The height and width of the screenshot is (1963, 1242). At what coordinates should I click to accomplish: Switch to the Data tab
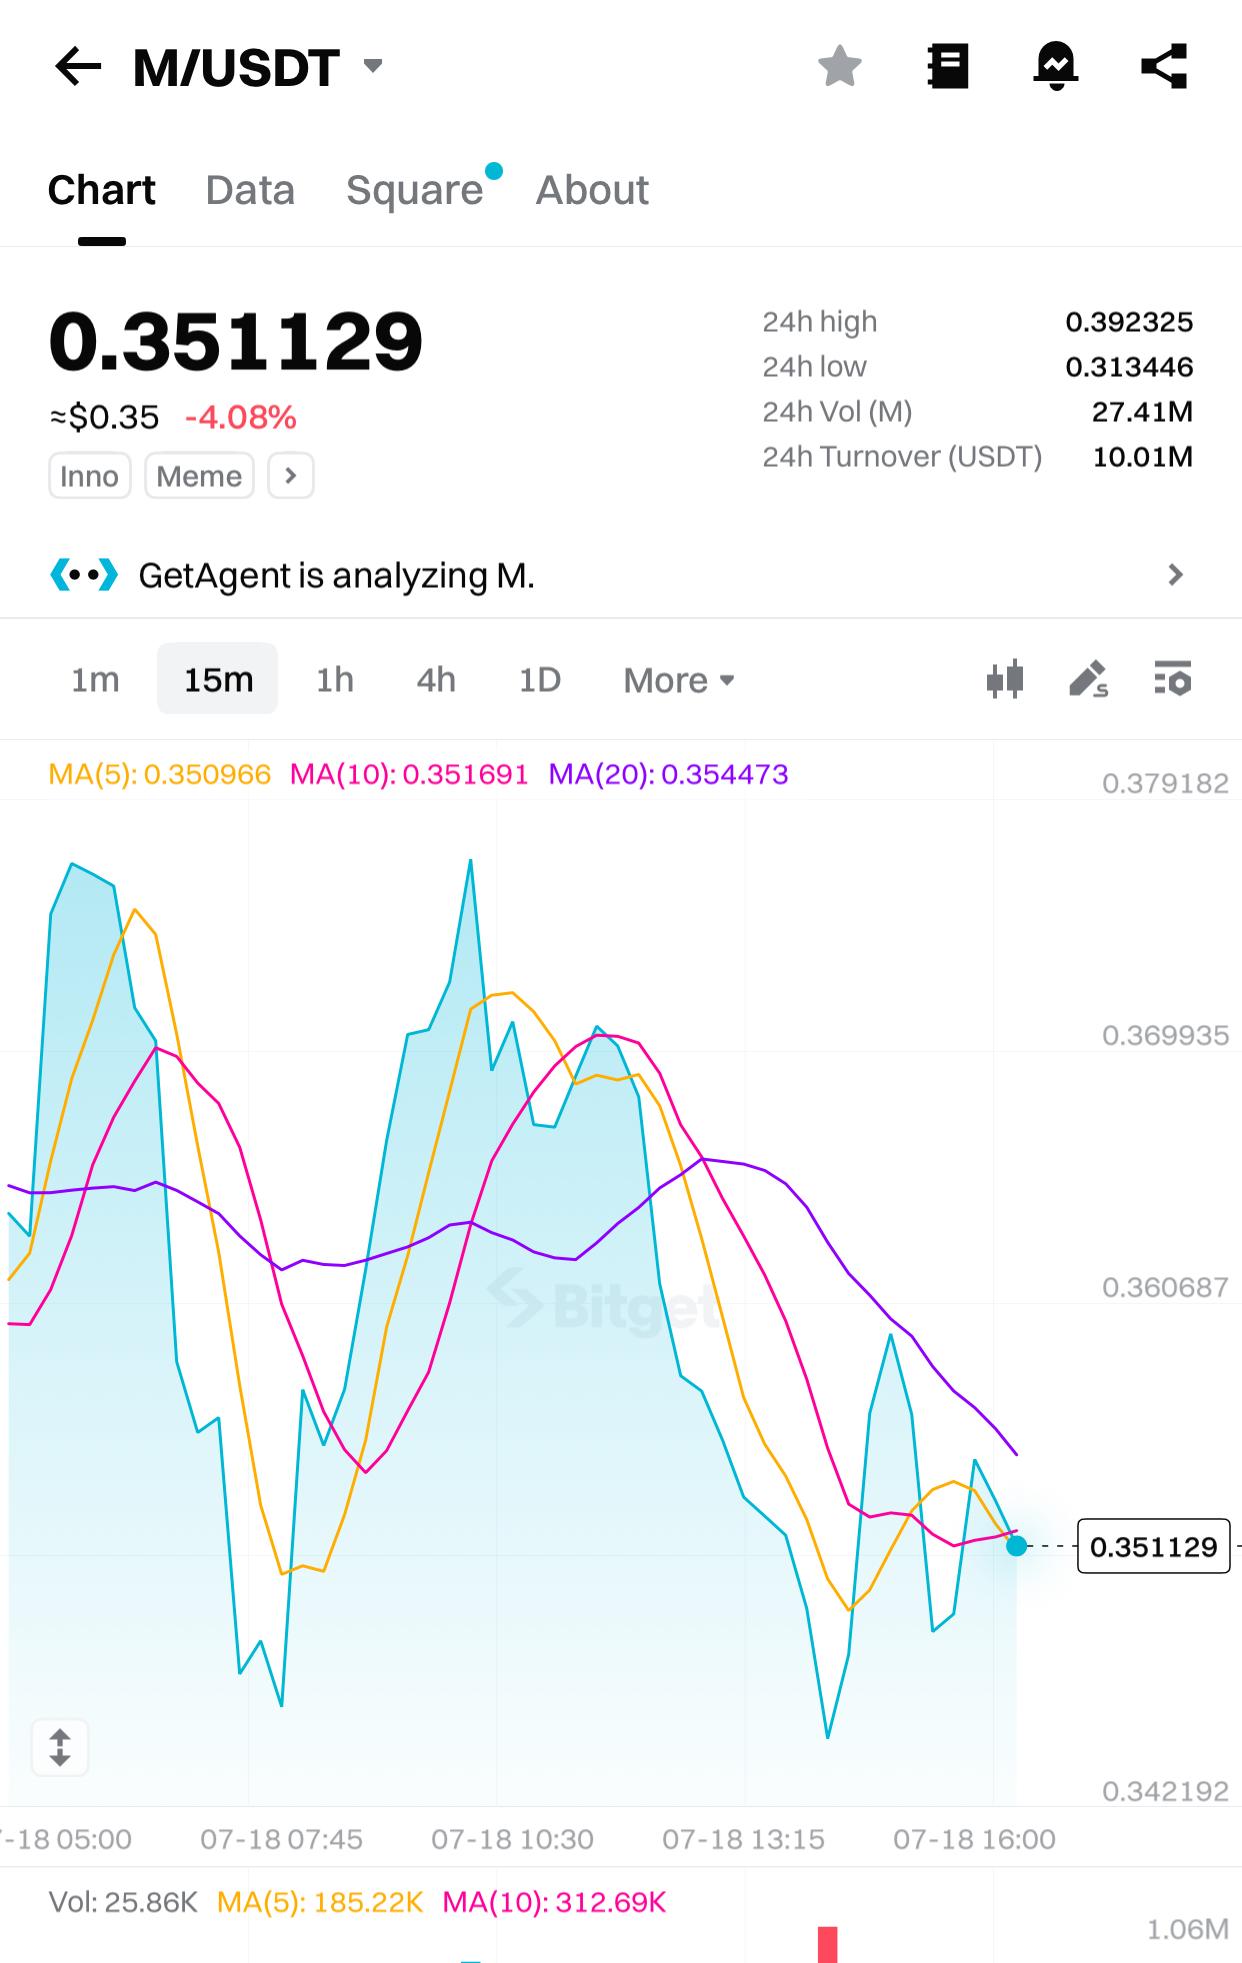(x=250, y=190)
